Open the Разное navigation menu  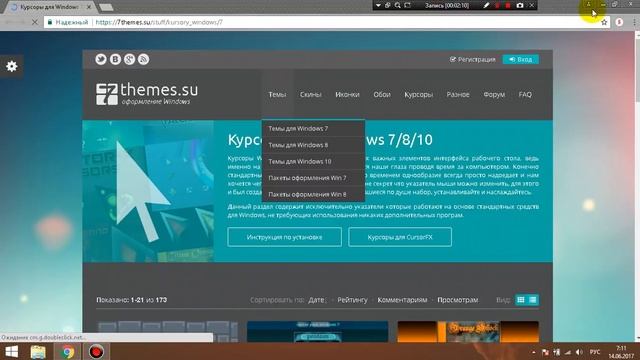pos(458,94)
